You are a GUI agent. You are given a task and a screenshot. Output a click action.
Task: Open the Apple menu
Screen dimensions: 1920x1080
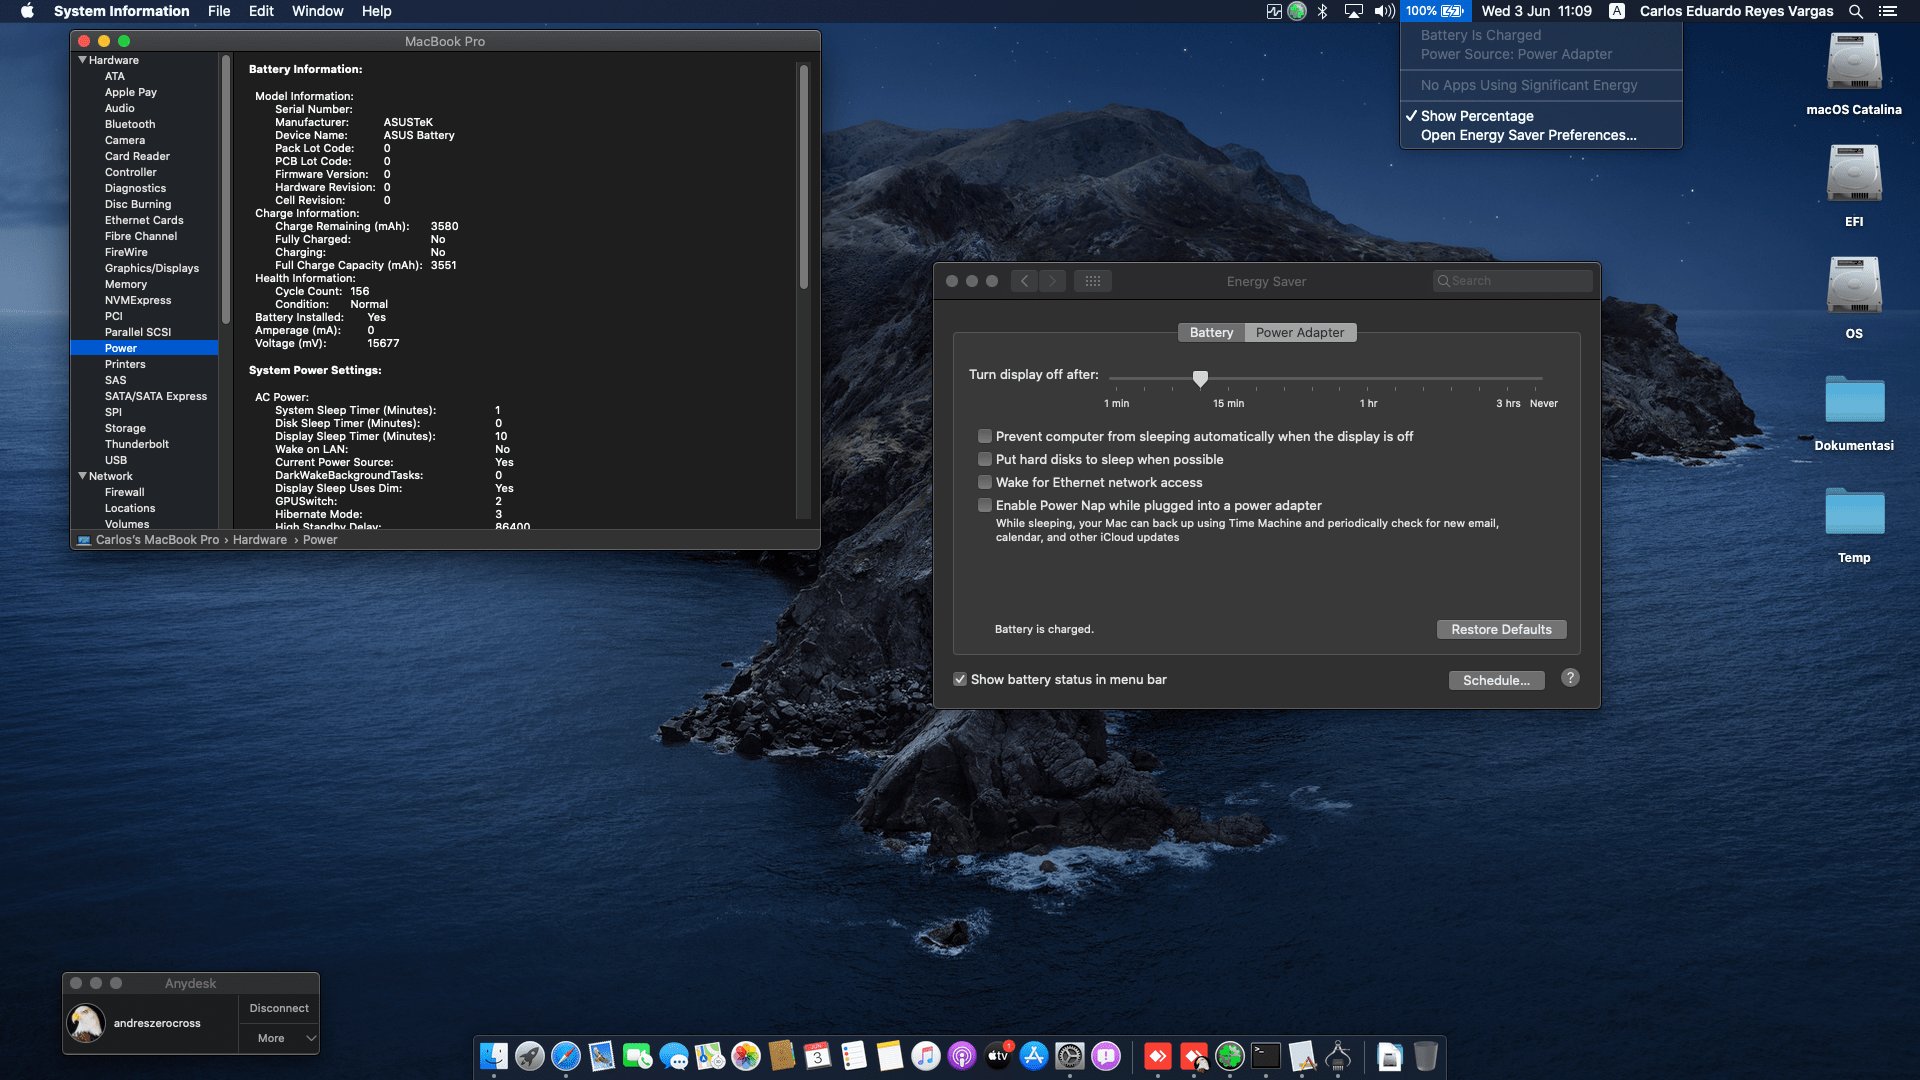click(x=27, y=11)
